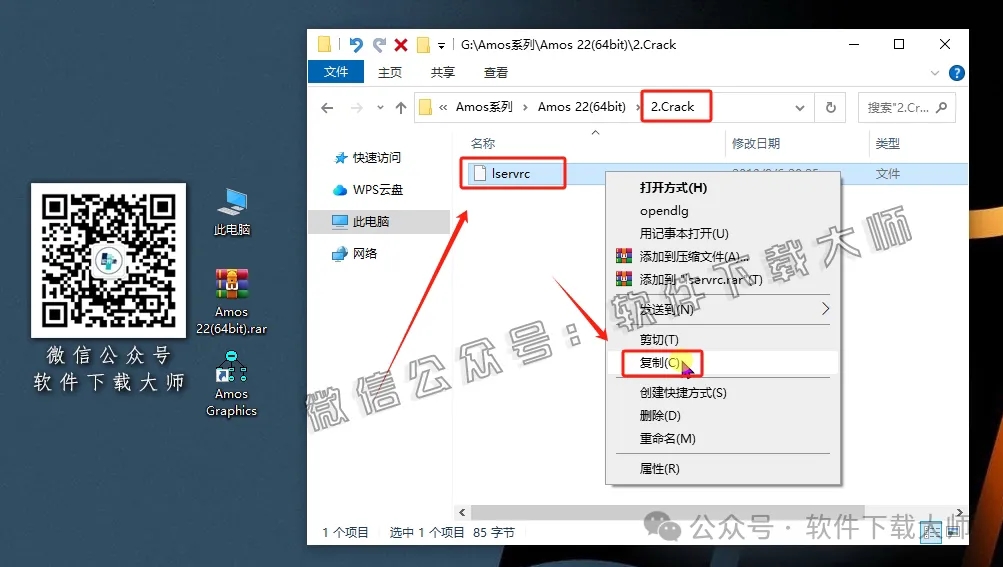1003x567 pixels.
Task: Click the Undo icon in the title bar
Action: (356, 44)
